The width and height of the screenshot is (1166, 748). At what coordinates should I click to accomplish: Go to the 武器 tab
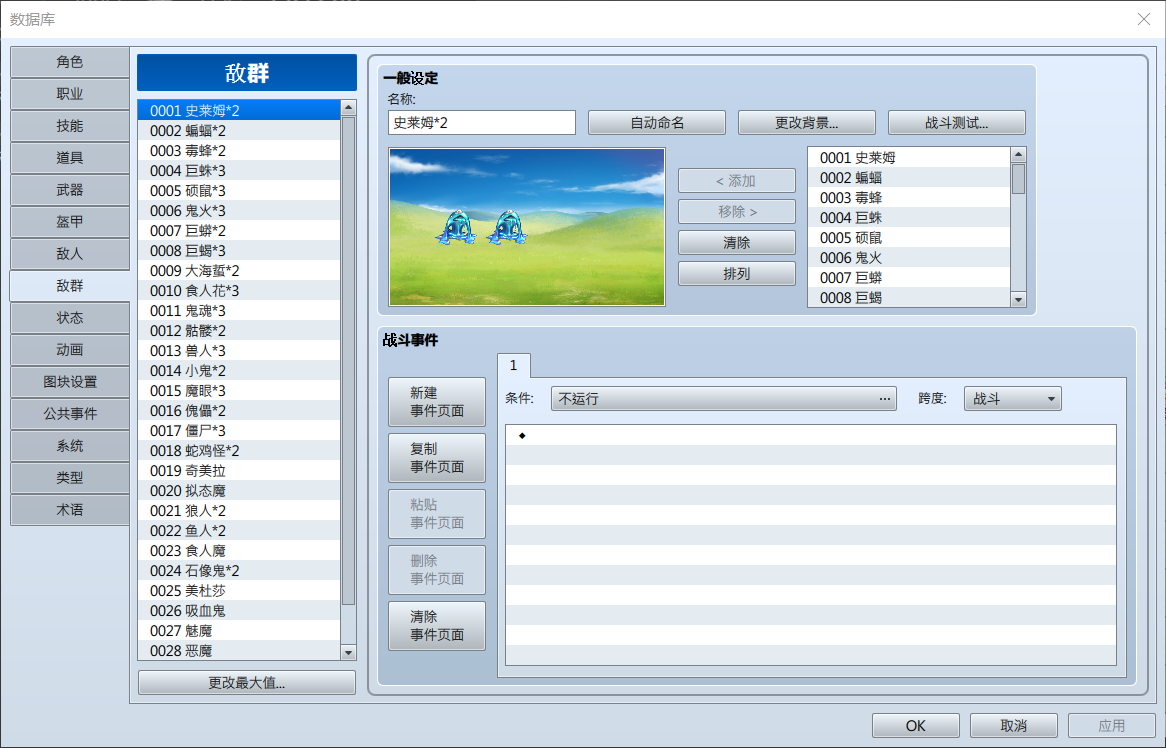pyautogui.click(x=70, y=190)
